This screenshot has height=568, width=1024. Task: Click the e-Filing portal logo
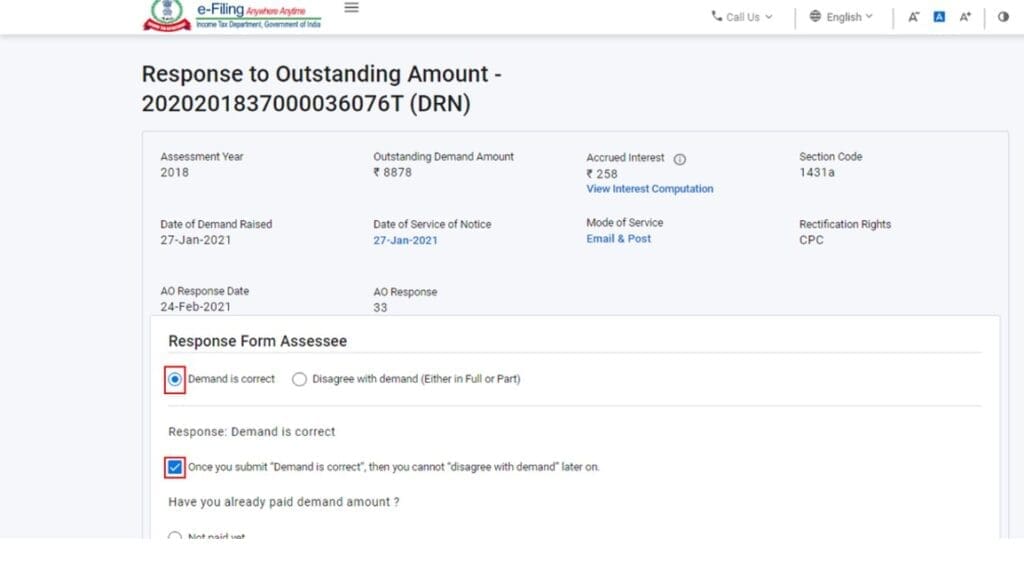coord(232,15)
